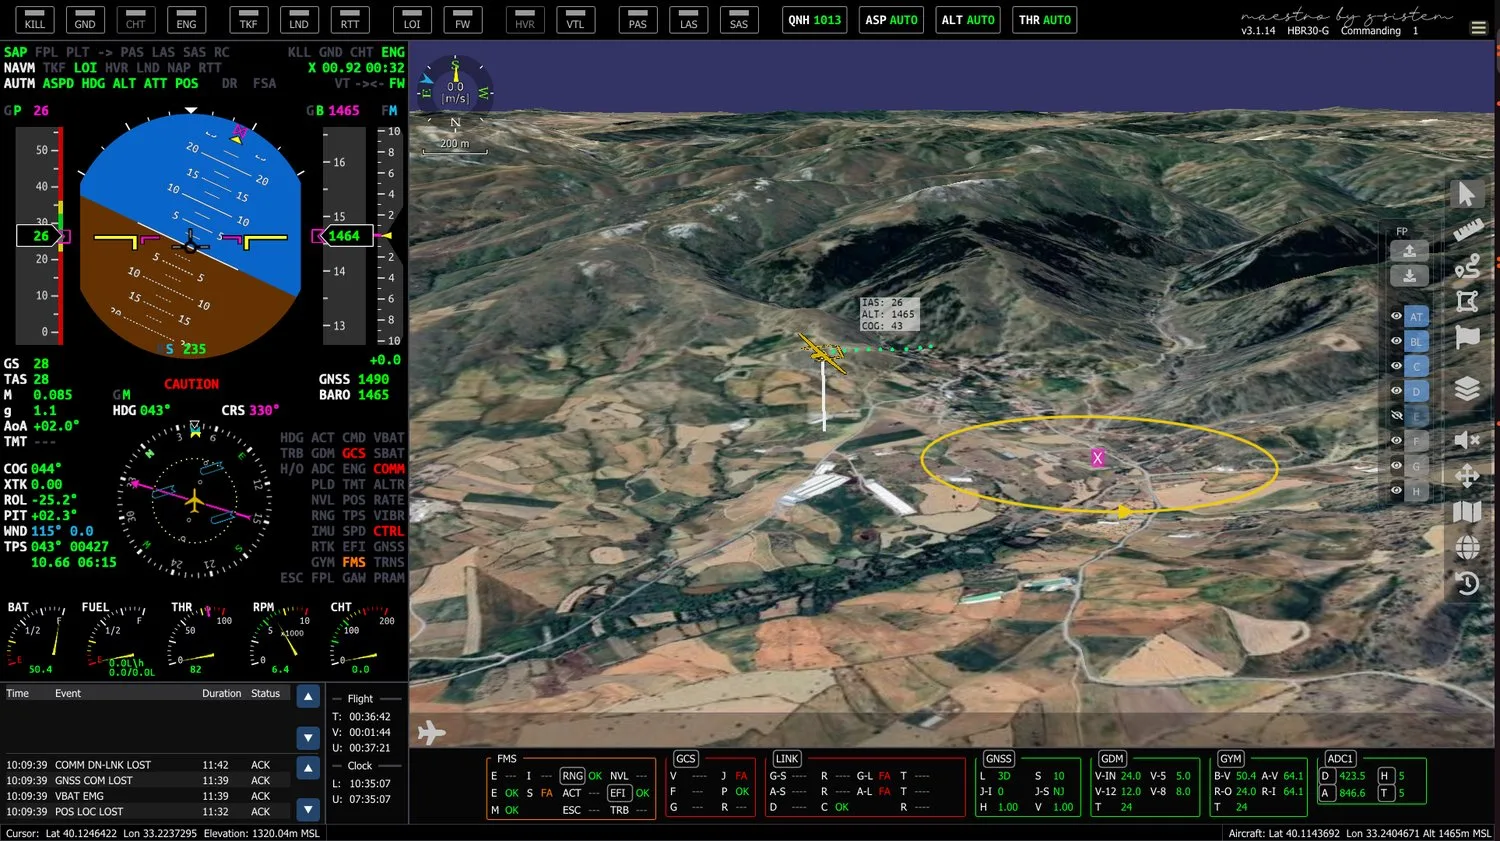Select the yellow aircraft on map
Viewport: 1500px width, 841px height.
tap(823, 352)
